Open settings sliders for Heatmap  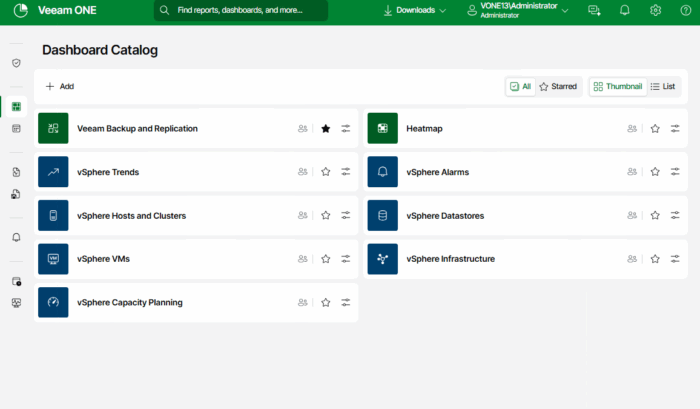(675, 128)
